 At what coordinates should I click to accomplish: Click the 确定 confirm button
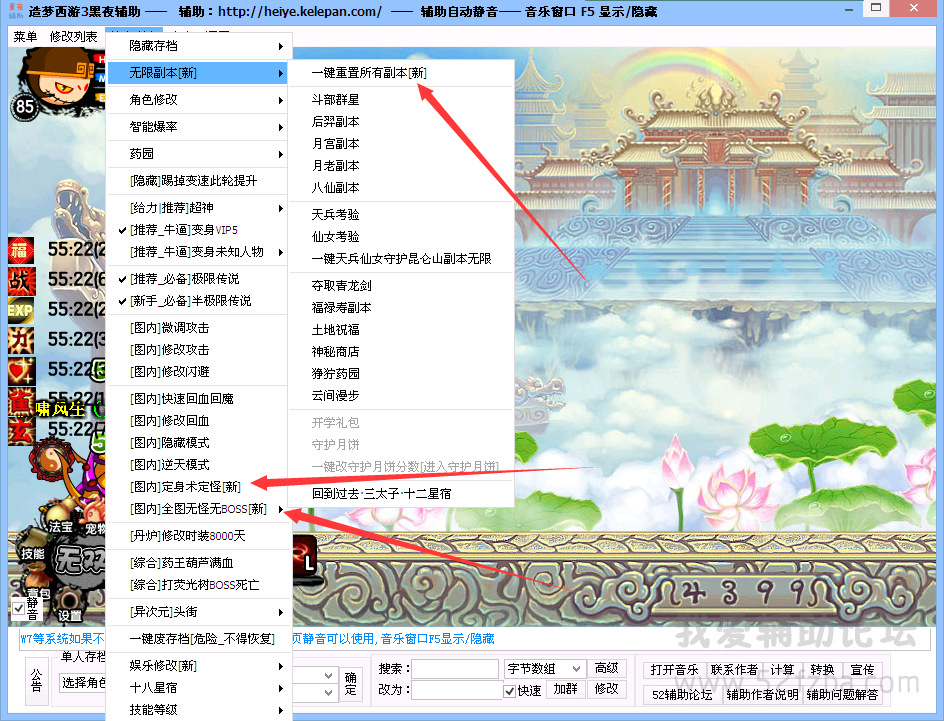click(x=350, y=684)
